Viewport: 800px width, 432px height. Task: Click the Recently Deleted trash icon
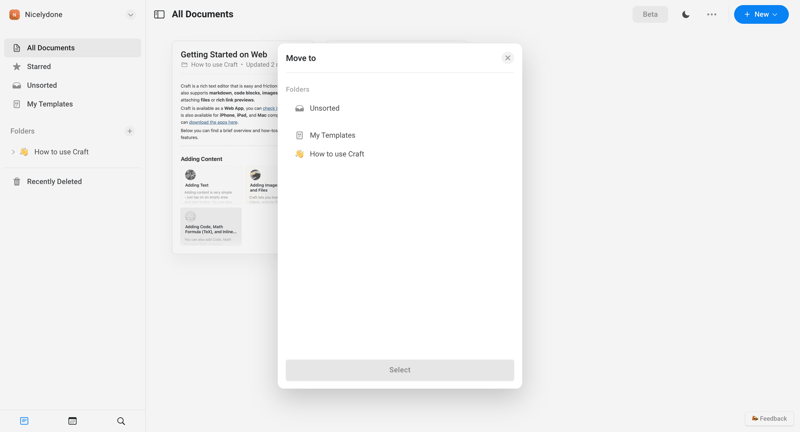[17, 182]
